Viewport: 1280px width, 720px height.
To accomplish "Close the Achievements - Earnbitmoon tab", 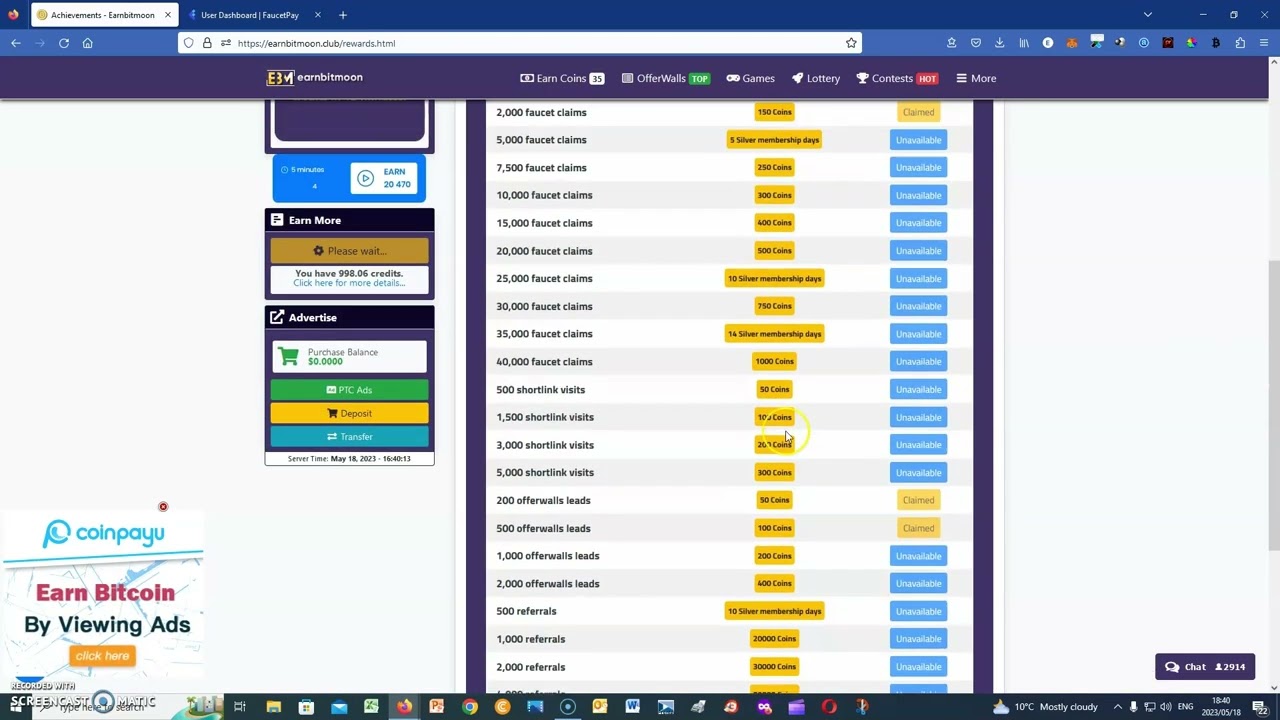I will coord(168,15).
